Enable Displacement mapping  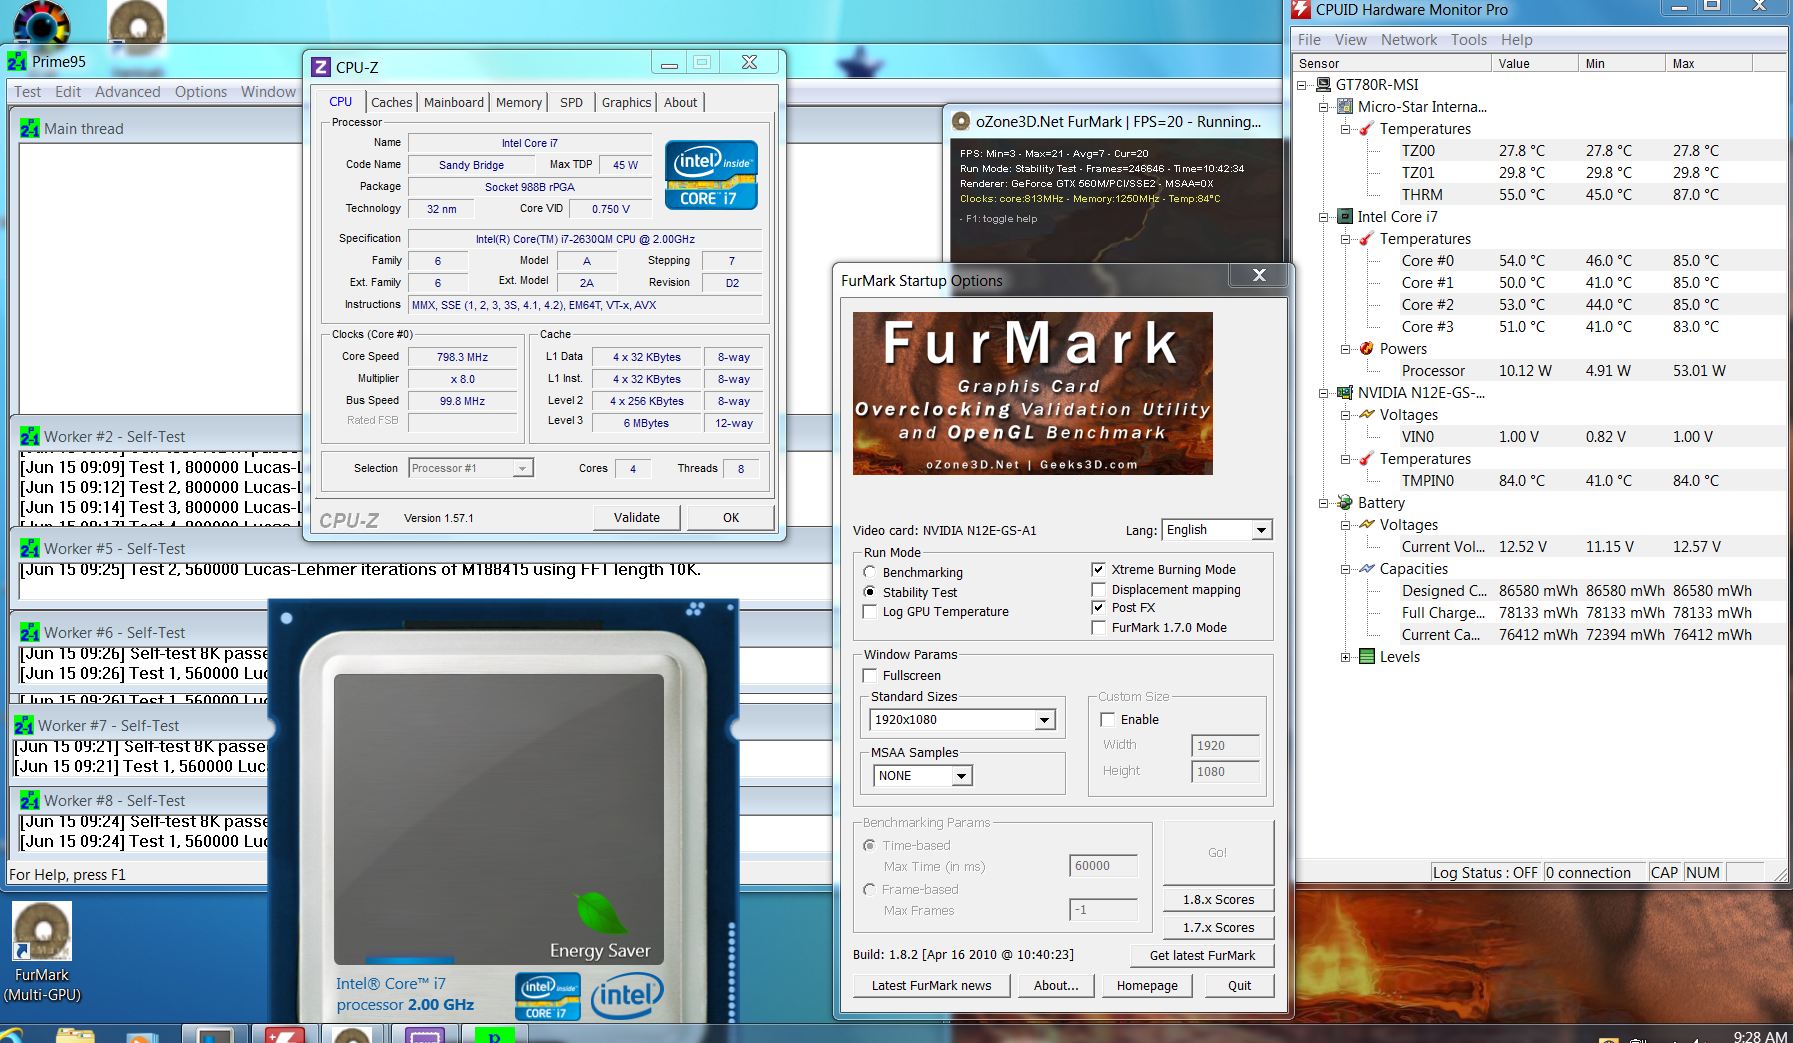click(x=1099, y=590)
